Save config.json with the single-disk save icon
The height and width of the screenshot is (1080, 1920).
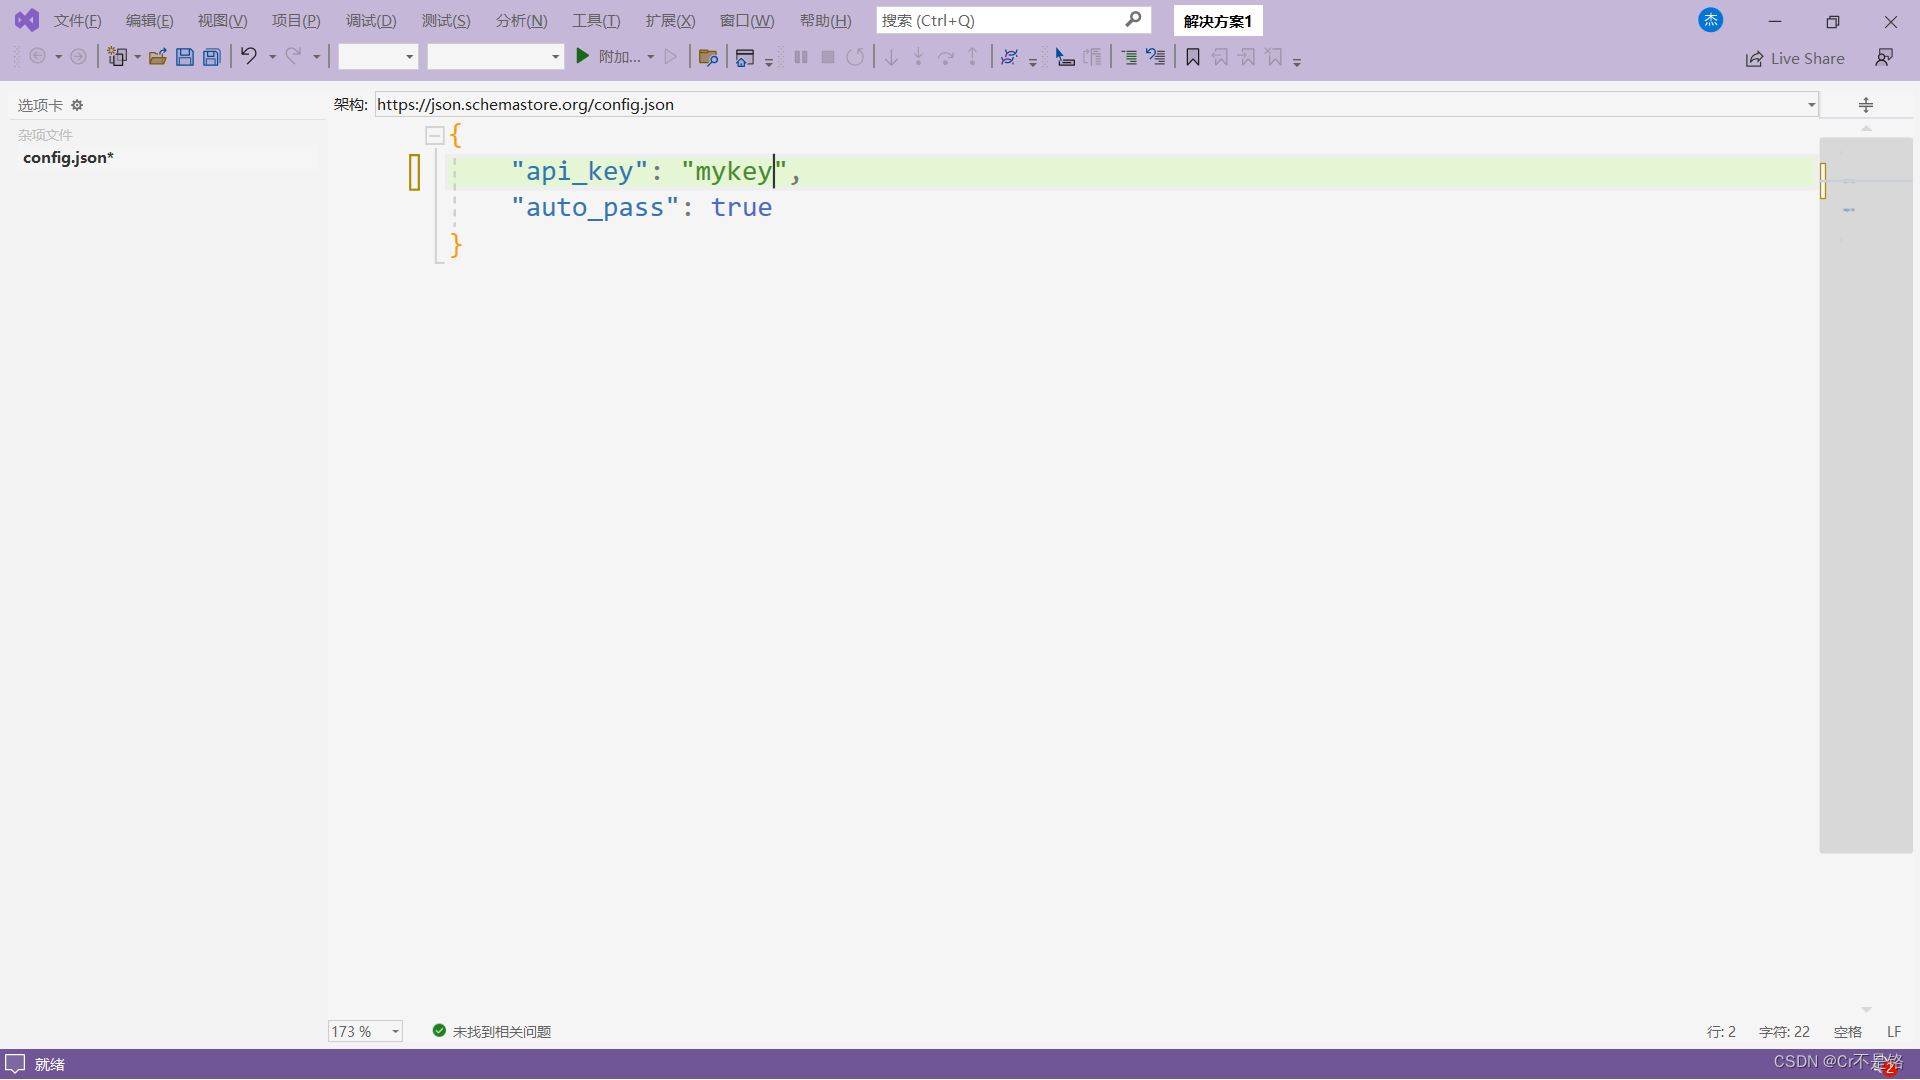click(185, 57)
